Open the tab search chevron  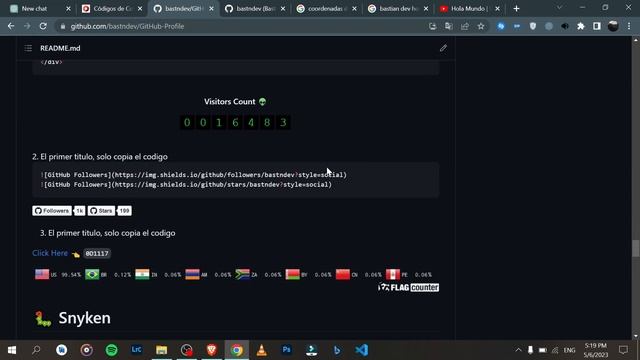click(559, 8)
